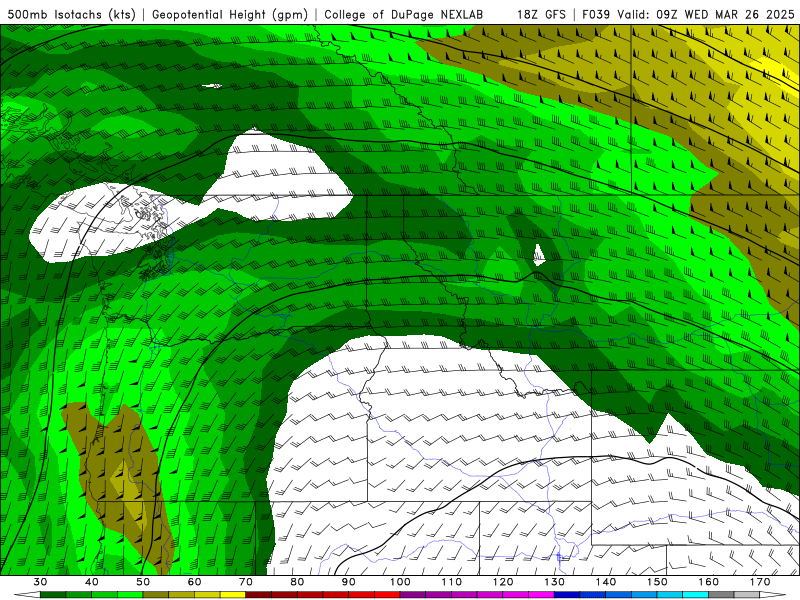Click the 100 knot legend label
Screen dimensions: 800x600
click(400, 582)
